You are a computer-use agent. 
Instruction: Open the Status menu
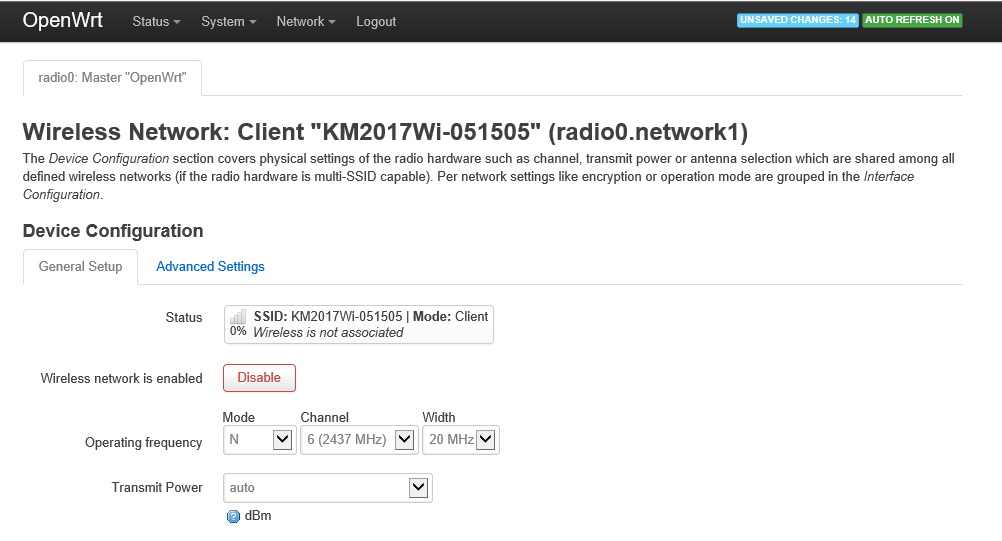(x=156, y=22)
